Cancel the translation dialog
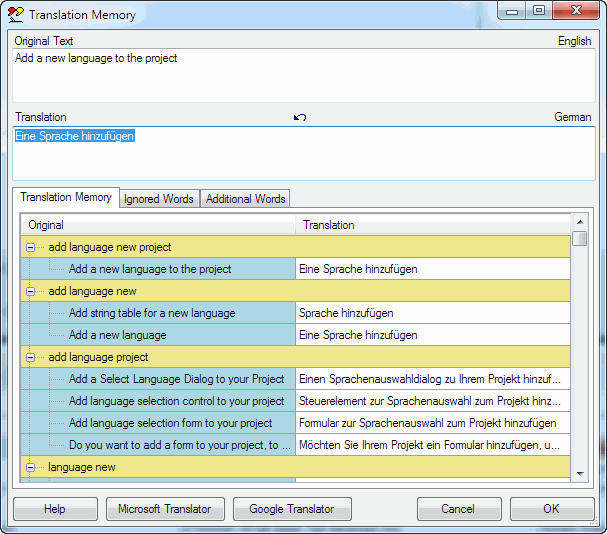Screen dimensions: 607x534 (458, 509)
